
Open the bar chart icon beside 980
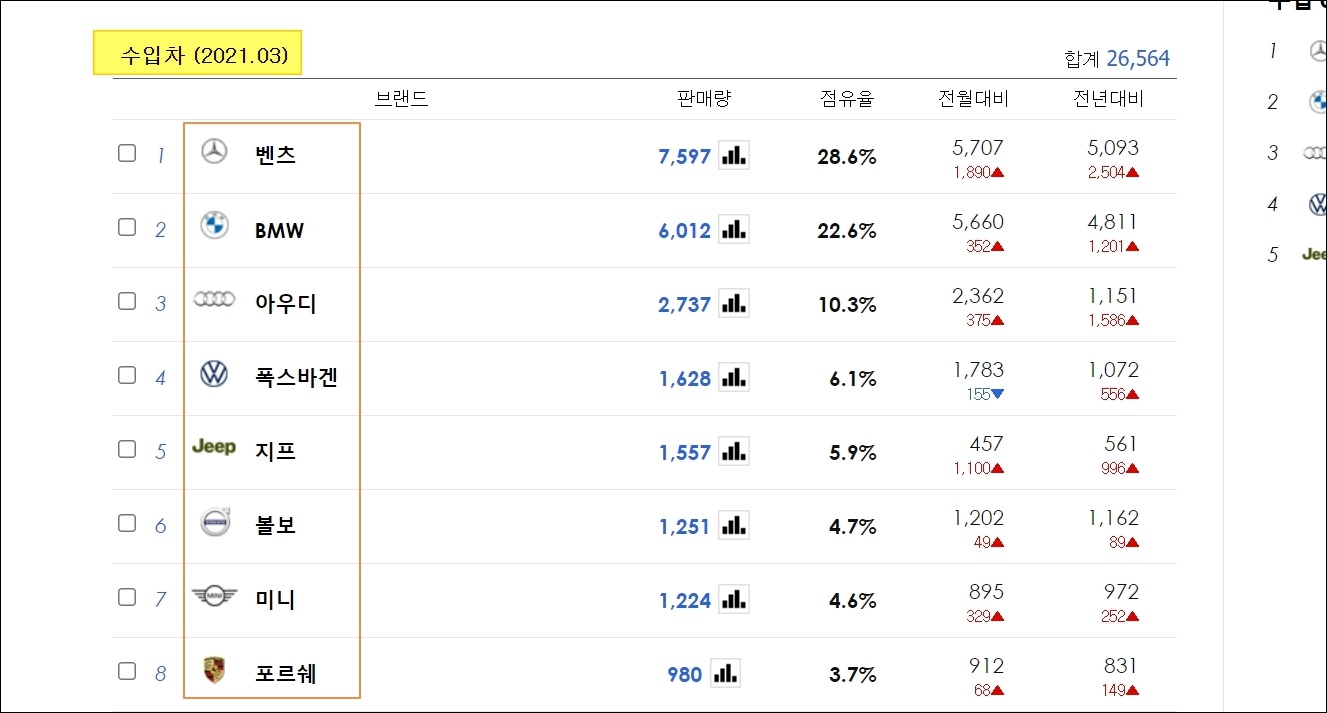(726, 673)
